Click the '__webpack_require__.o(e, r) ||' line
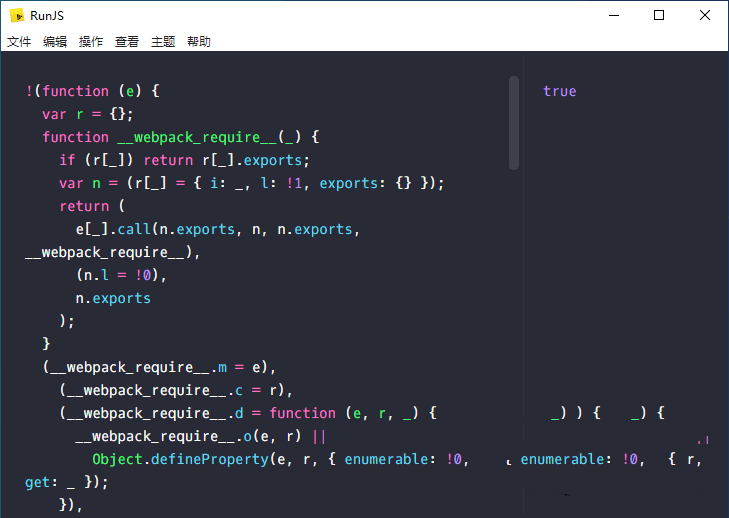 coord(200,436)
